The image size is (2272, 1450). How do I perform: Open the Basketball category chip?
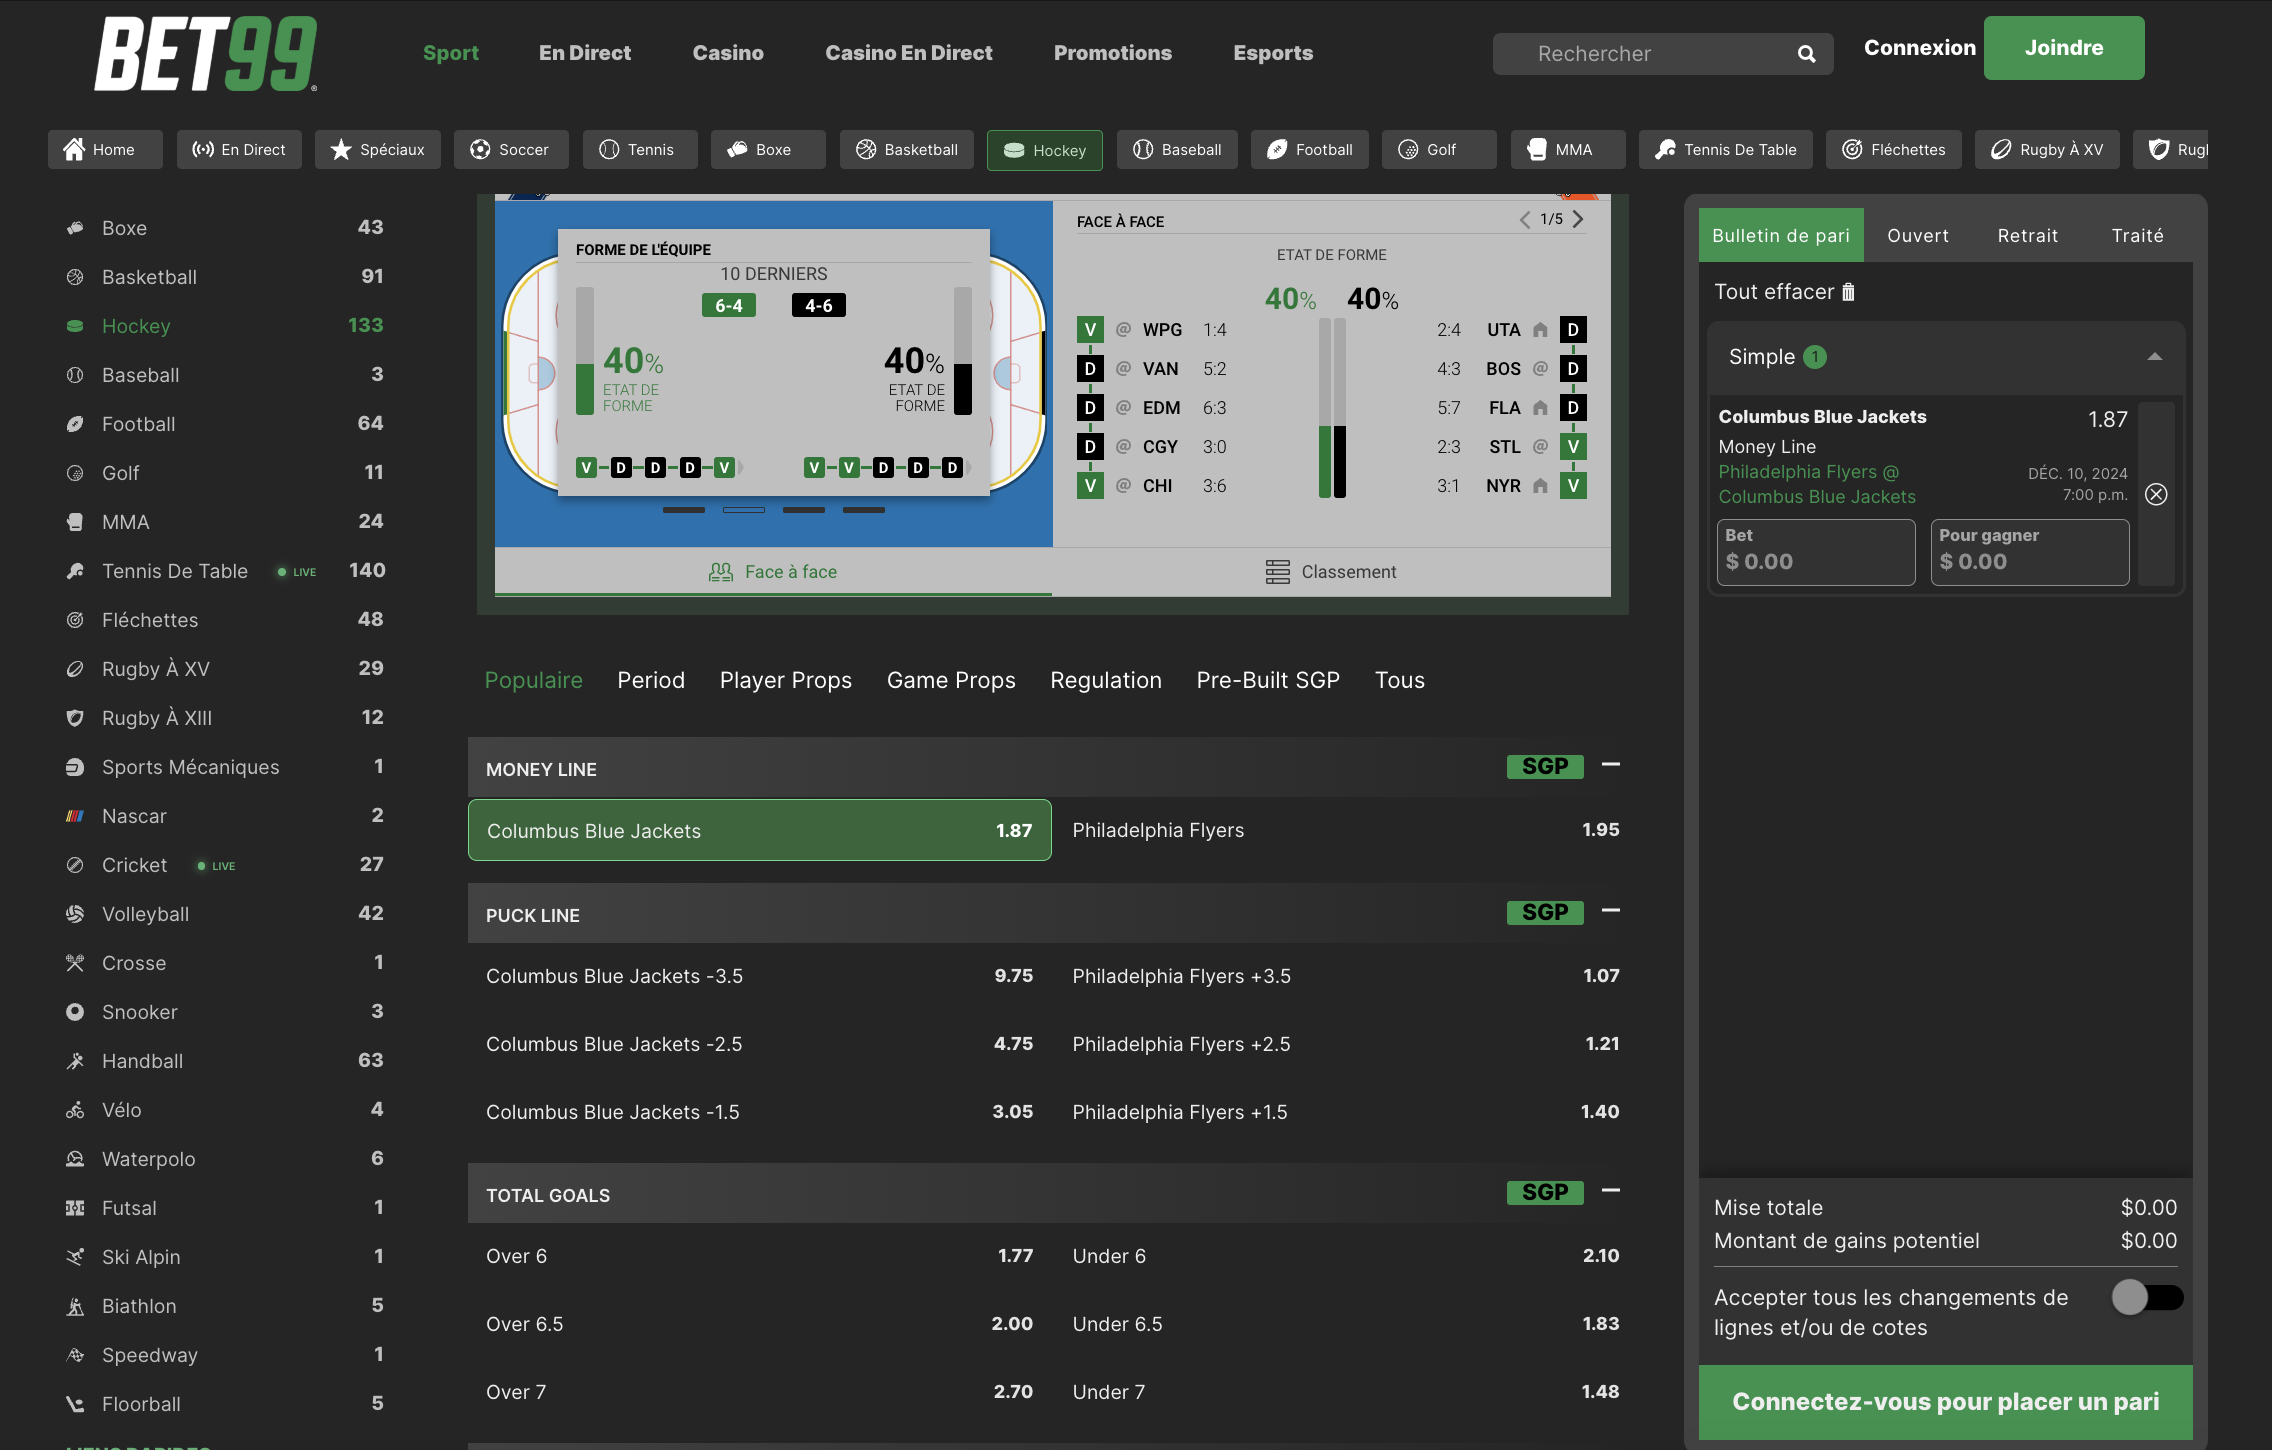tap(907, 150)
